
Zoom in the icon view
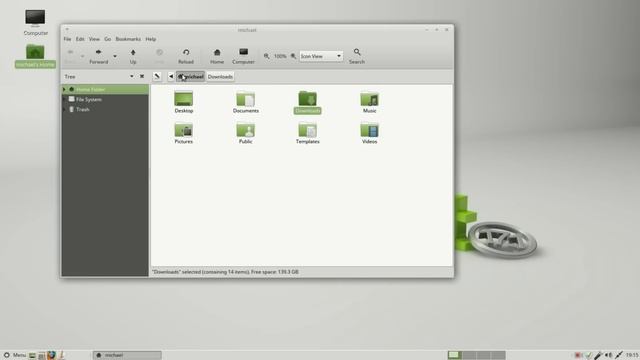293,56
